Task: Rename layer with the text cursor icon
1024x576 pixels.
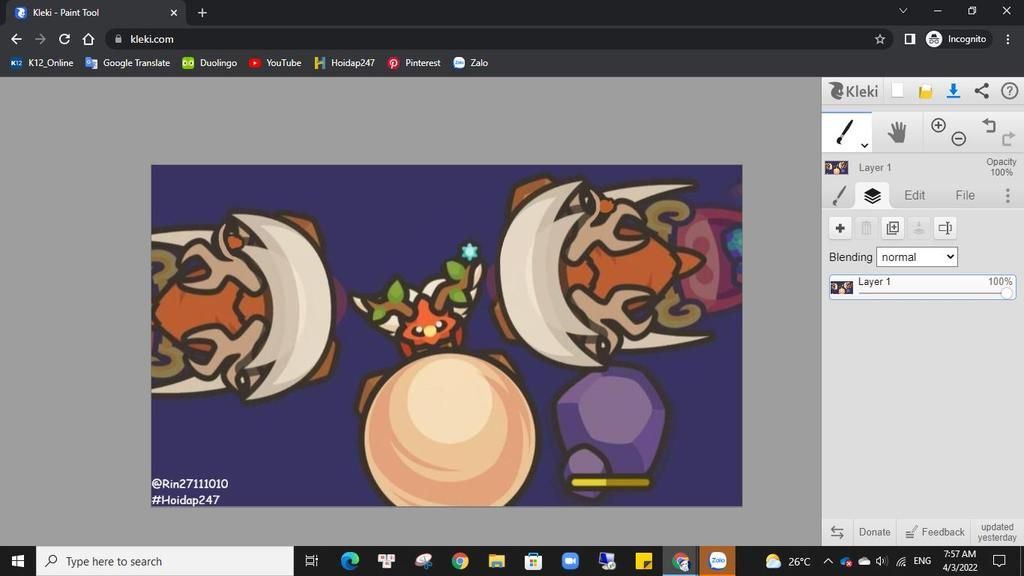Action: (945, 228)
